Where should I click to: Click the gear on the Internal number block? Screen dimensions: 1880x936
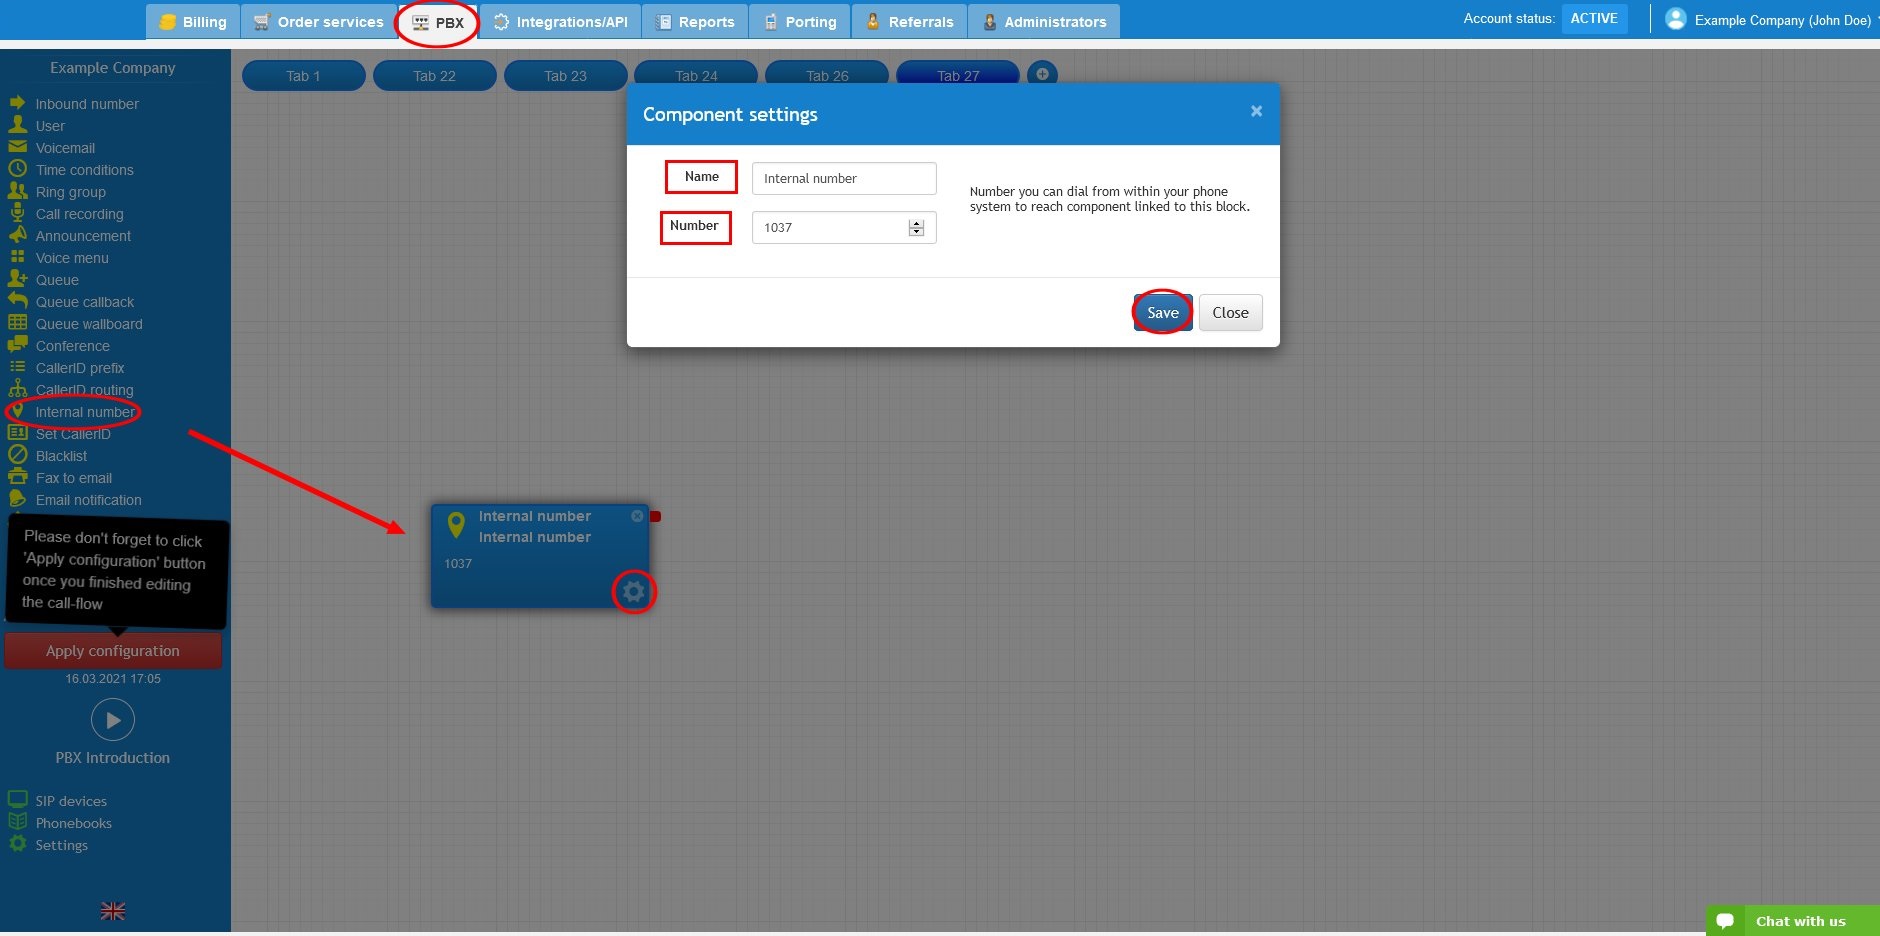(634, 592)
